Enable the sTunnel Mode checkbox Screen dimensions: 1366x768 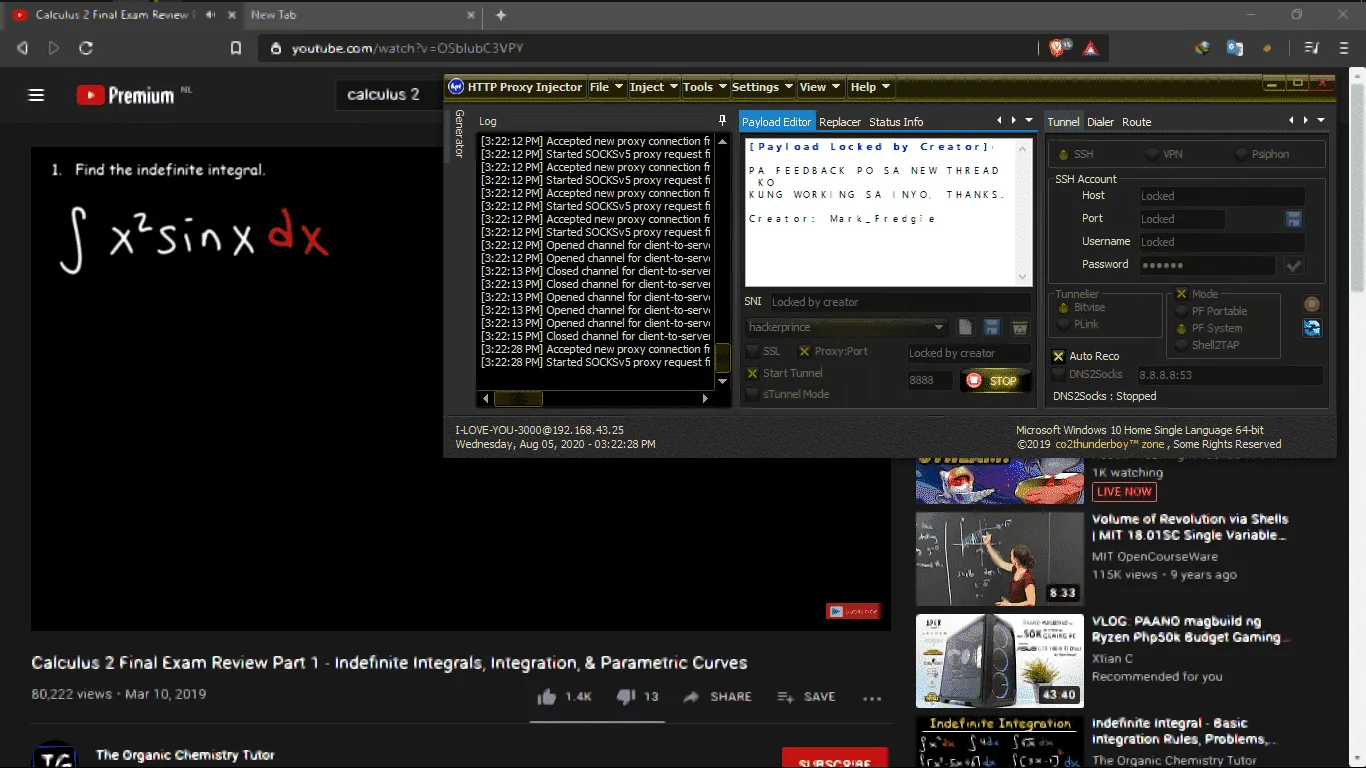[x=753, y=394]
